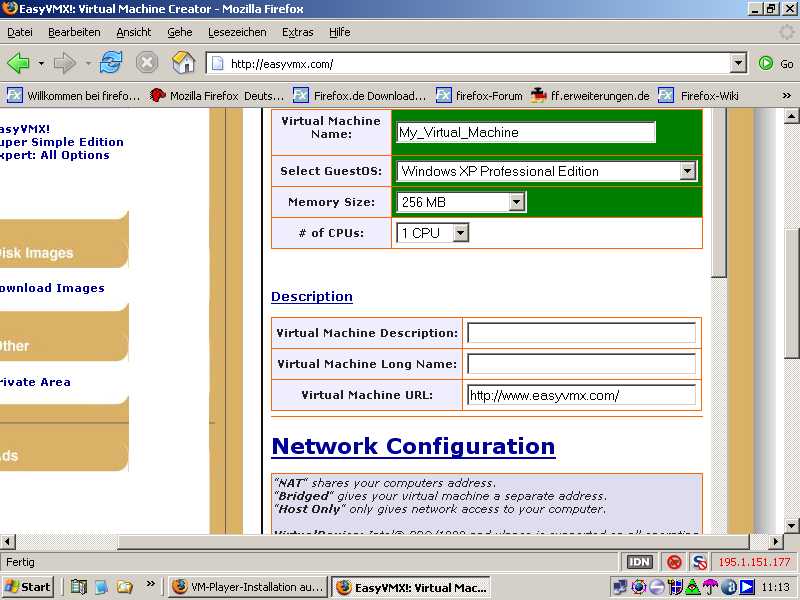This screenshot has width=800, height=600.
Task: Open the Select GuestOS dropdown
Action: (687, 171)
